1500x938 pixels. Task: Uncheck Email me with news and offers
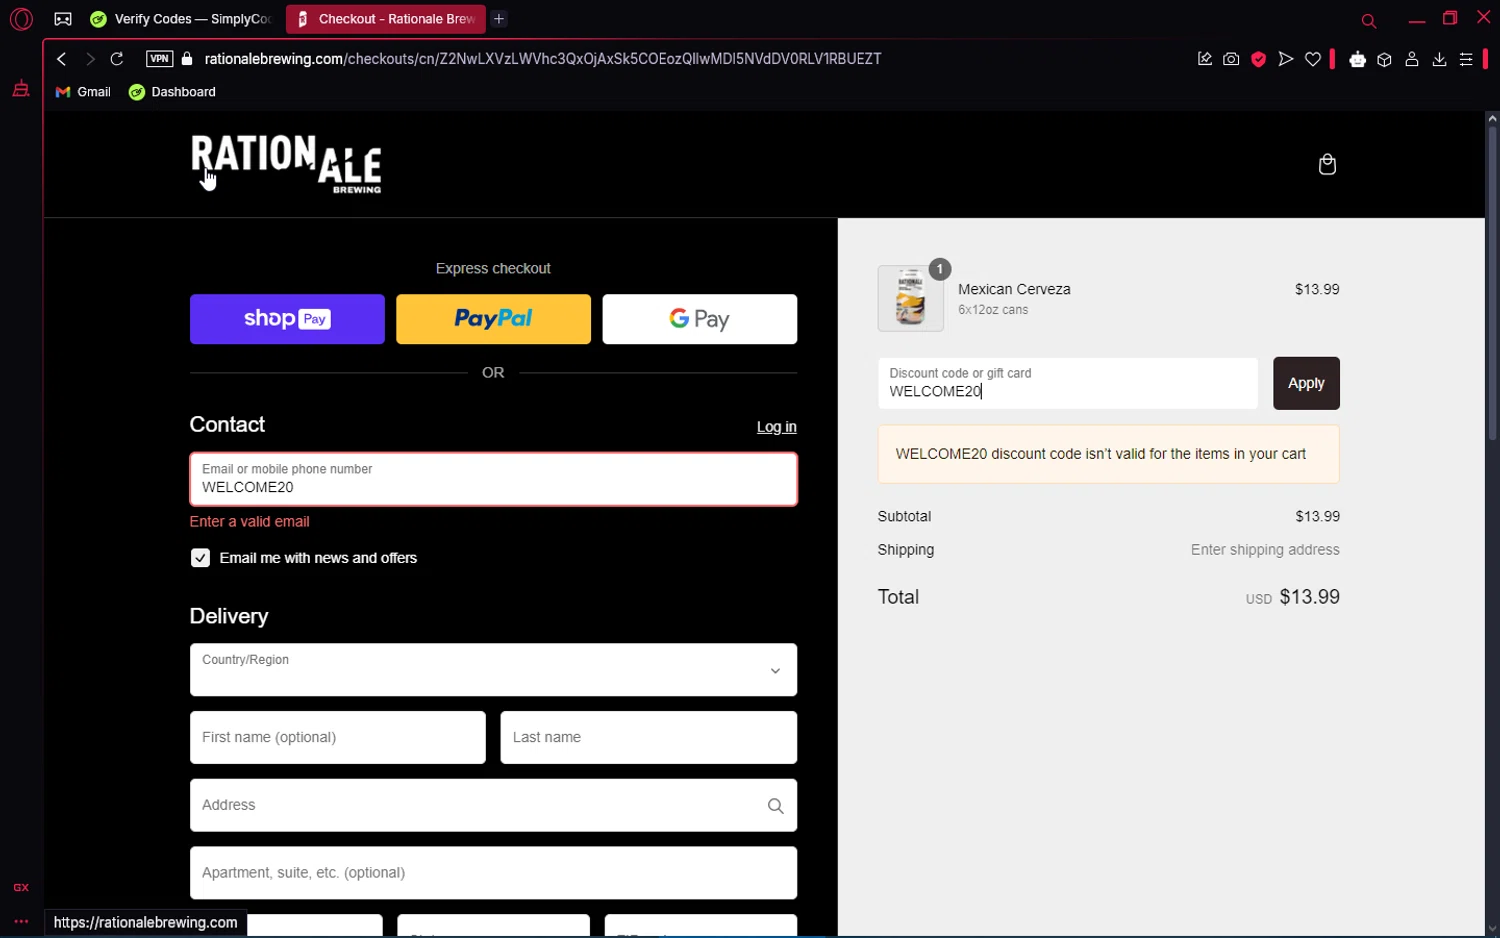pos(200,558)
